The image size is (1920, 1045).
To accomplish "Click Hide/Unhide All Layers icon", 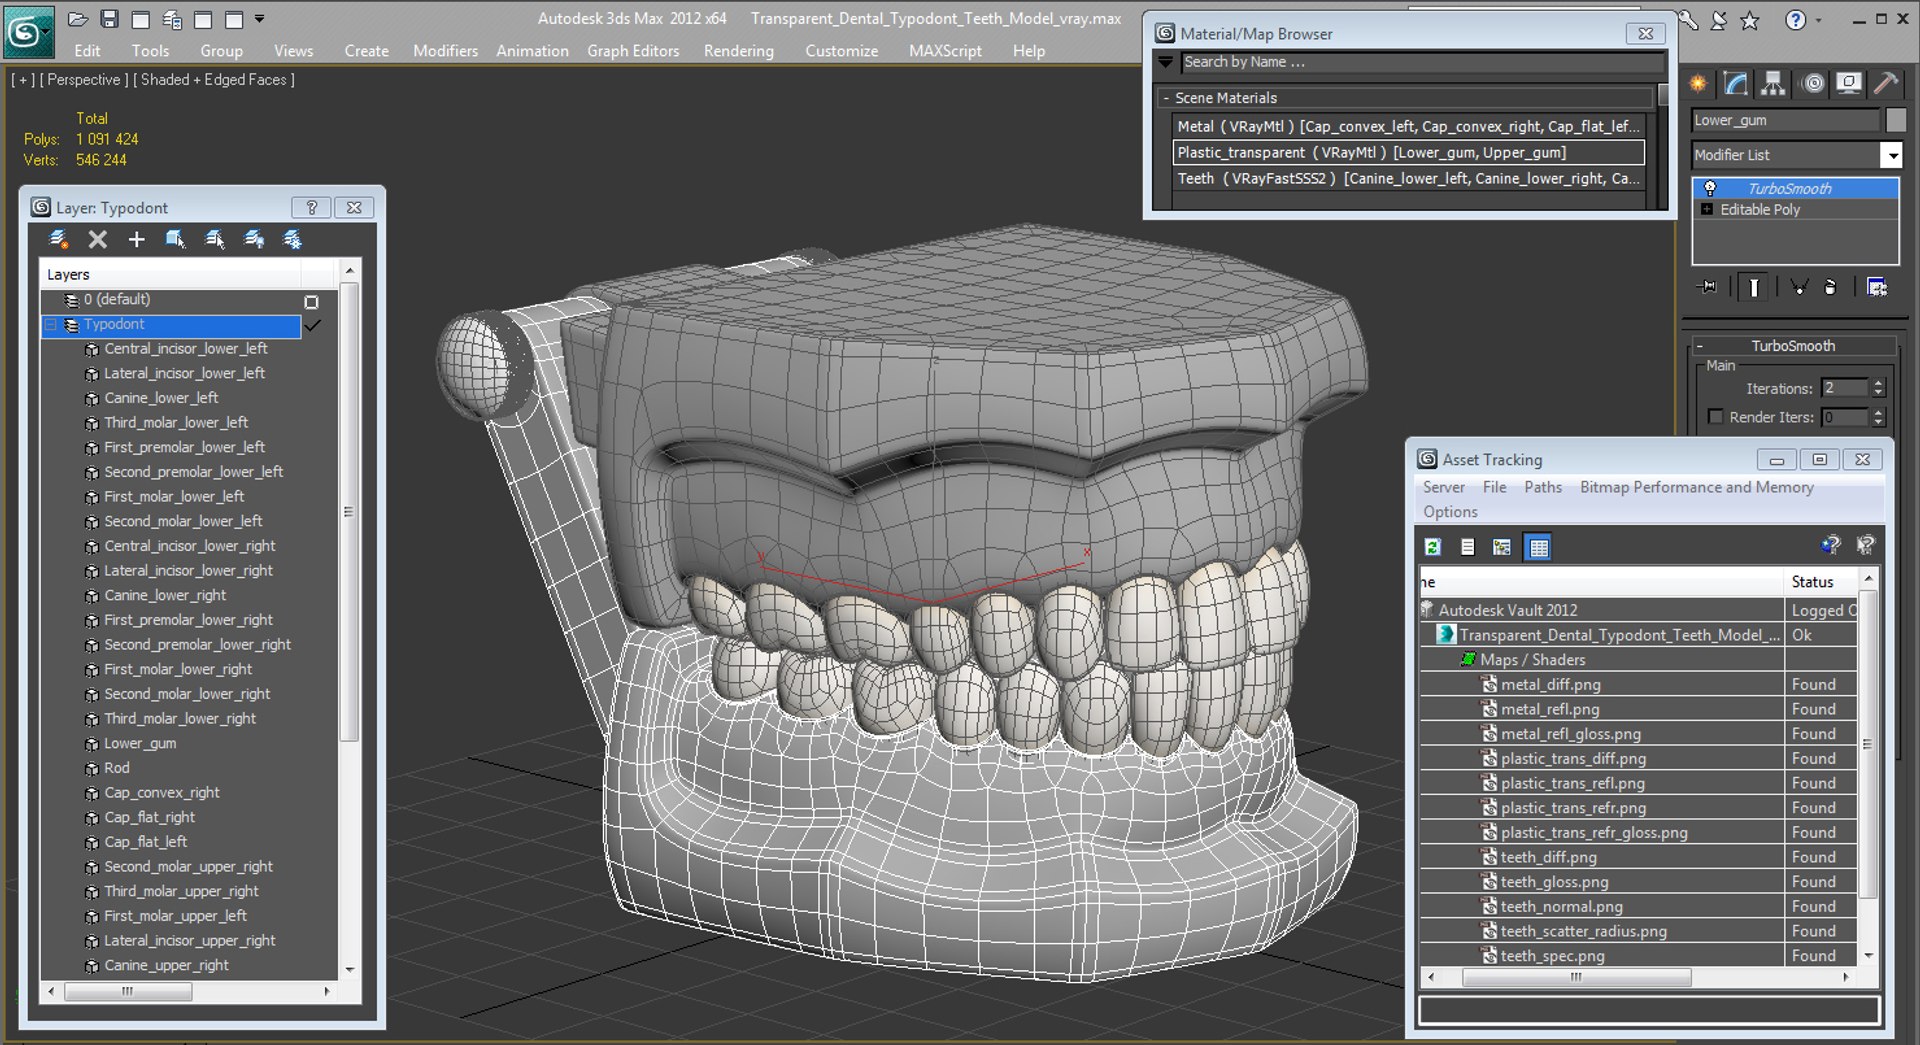I will pyautogui.click(x=254, y=239).
